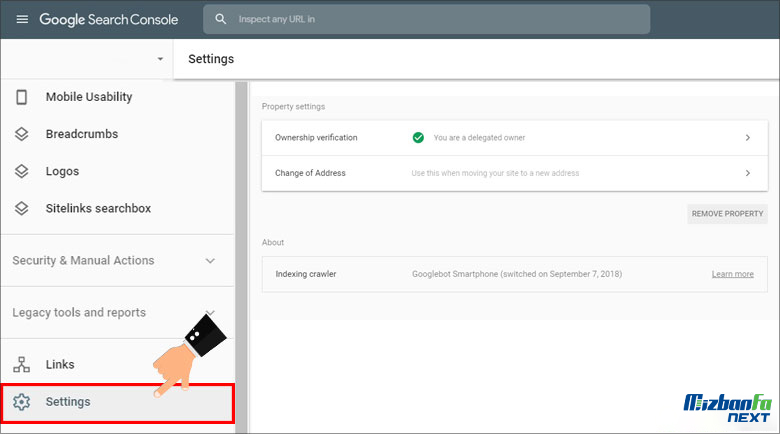Click the green ownership verified checkmark
The height and width of the screenshot is (434, 780).
tap(418, 138)
